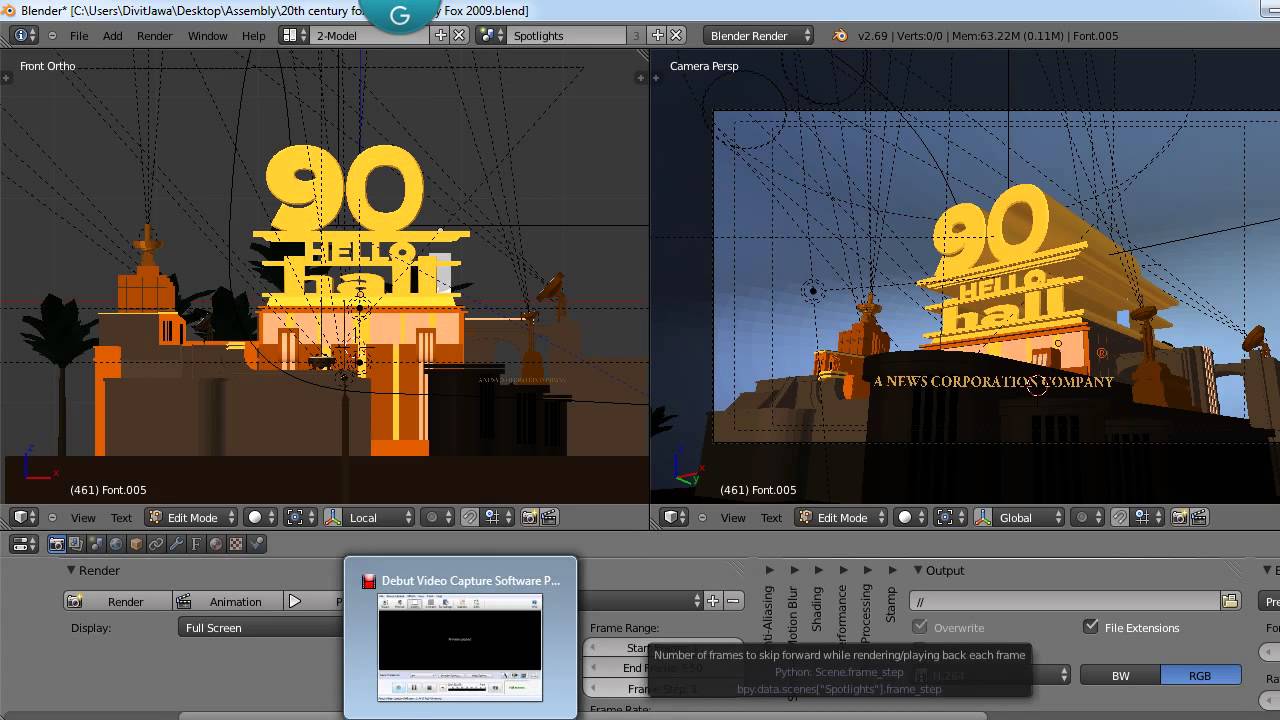Delete screen layout X icon
1280x720 pixels.
tap(459, 35)
